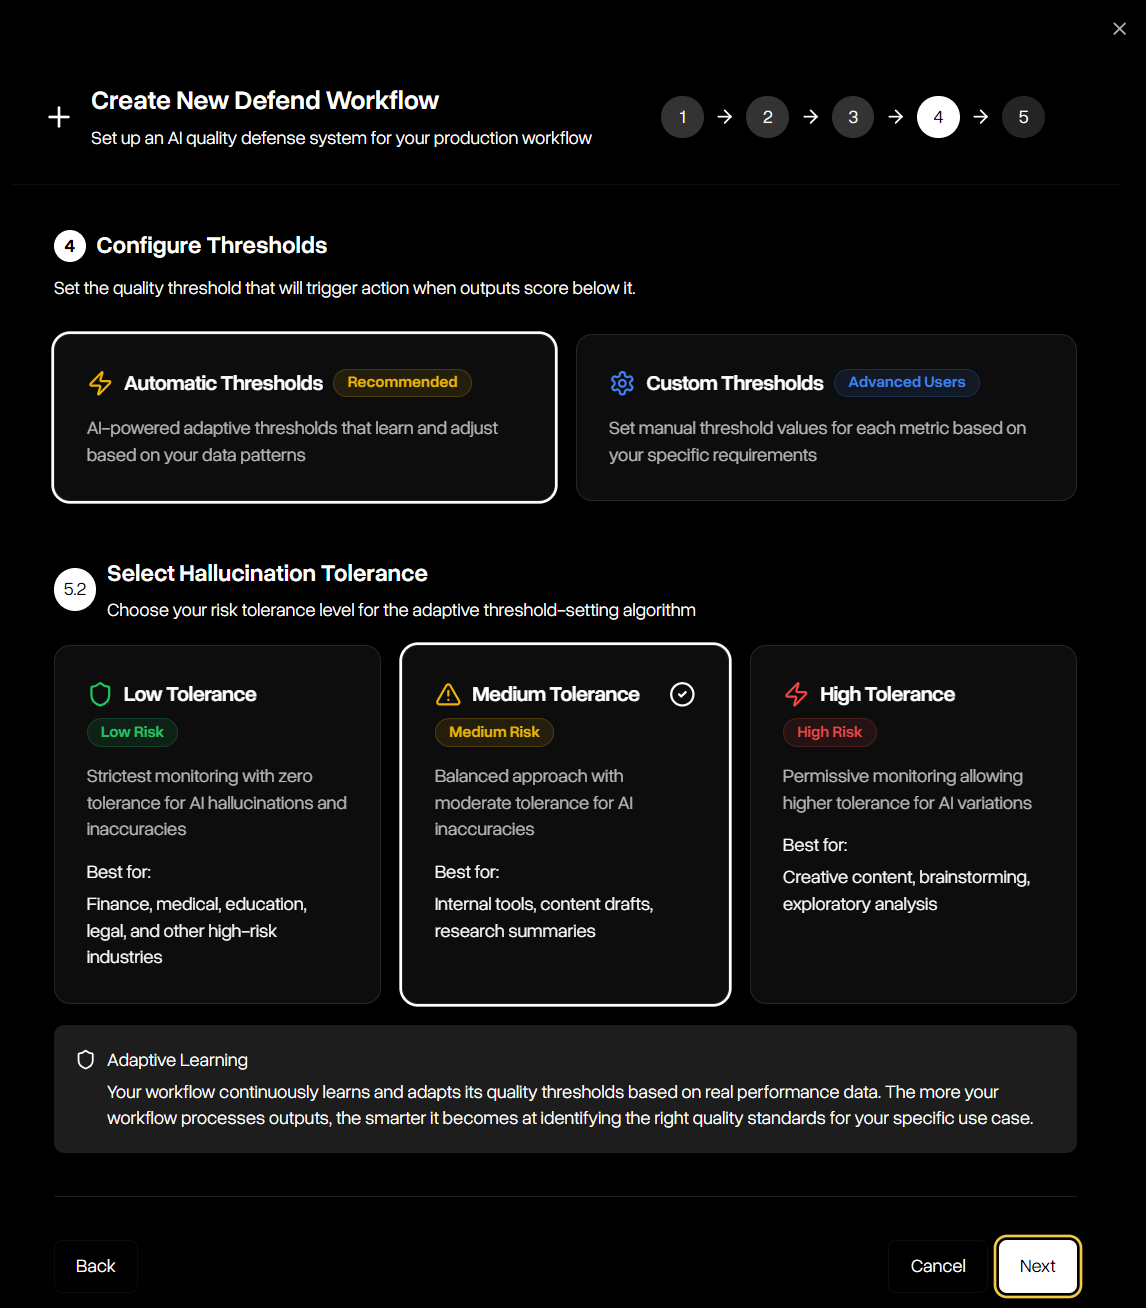1146x1308 pixels.
Task: Click the shield icon on Low Tolerance
Action: [x=100, y=693]
